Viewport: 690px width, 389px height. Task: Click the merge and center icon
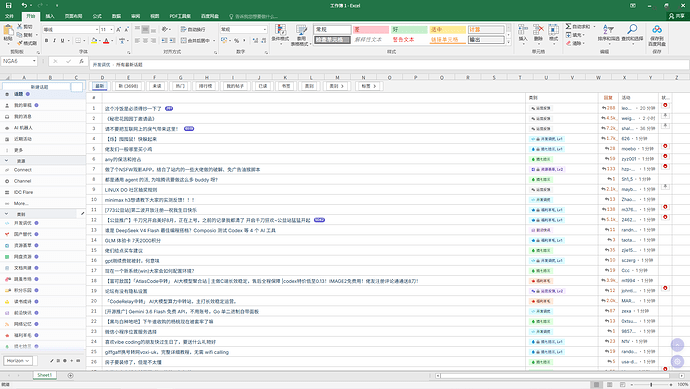click(x=184, y=40)
